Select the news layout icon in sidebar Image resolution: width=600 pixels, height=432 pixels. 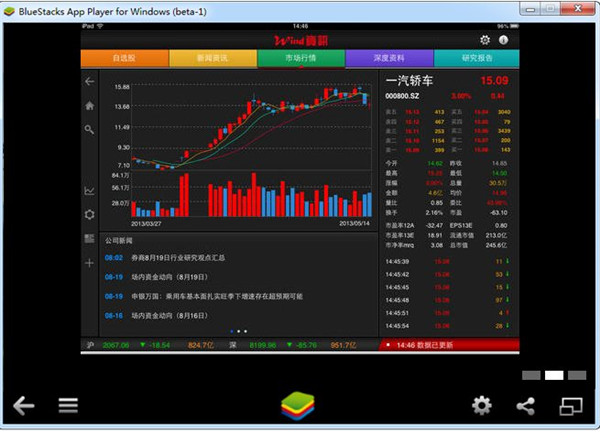(x=89, y=238)
